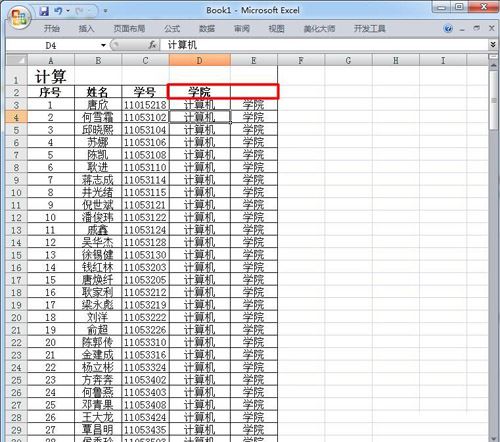Click the 学号 header cell
The height and width of the screenshot is (442, 500).
[x=145, y=92]
